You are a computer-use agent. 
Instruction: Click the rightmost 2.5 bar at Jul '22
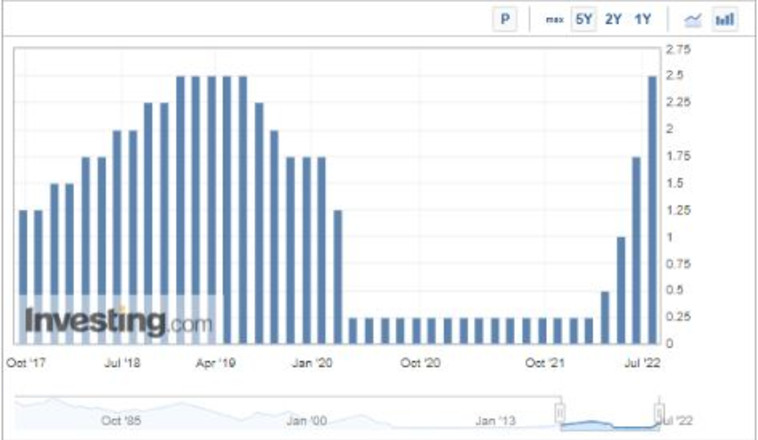coord(652,210)
